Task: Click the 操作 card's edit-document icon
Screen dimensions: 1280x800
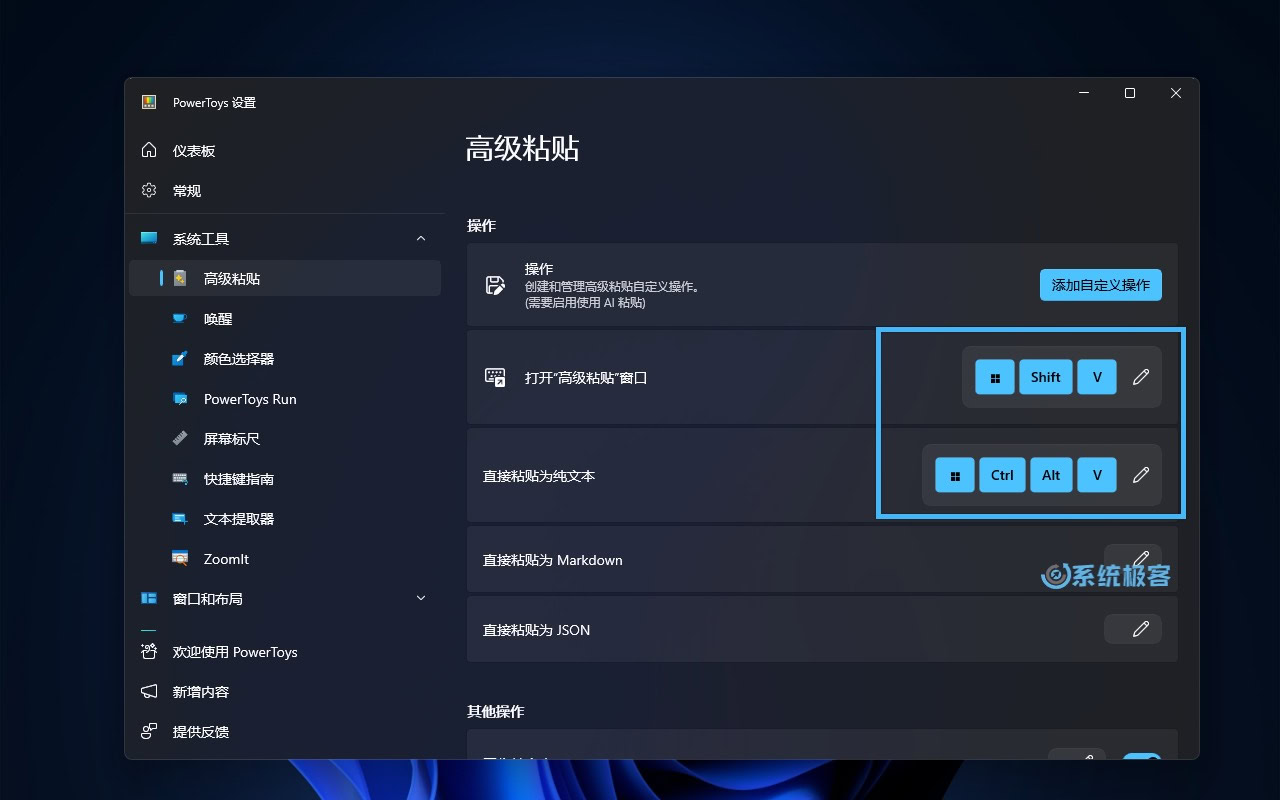Action: 495,285
